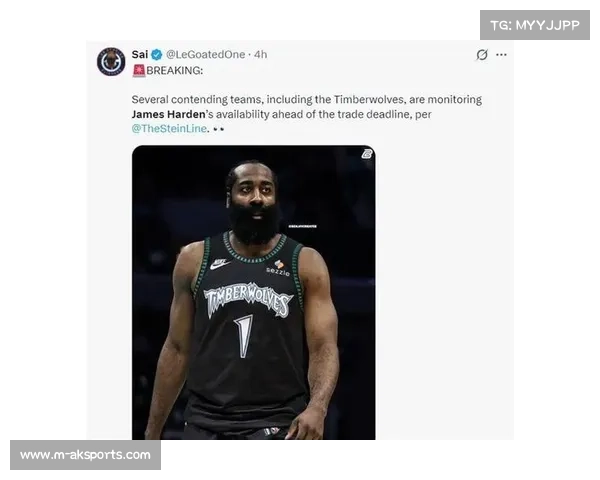Click the Nike swoosh on the jersey
The width and height of the screenshot is (600, 480).
[218, 264]
